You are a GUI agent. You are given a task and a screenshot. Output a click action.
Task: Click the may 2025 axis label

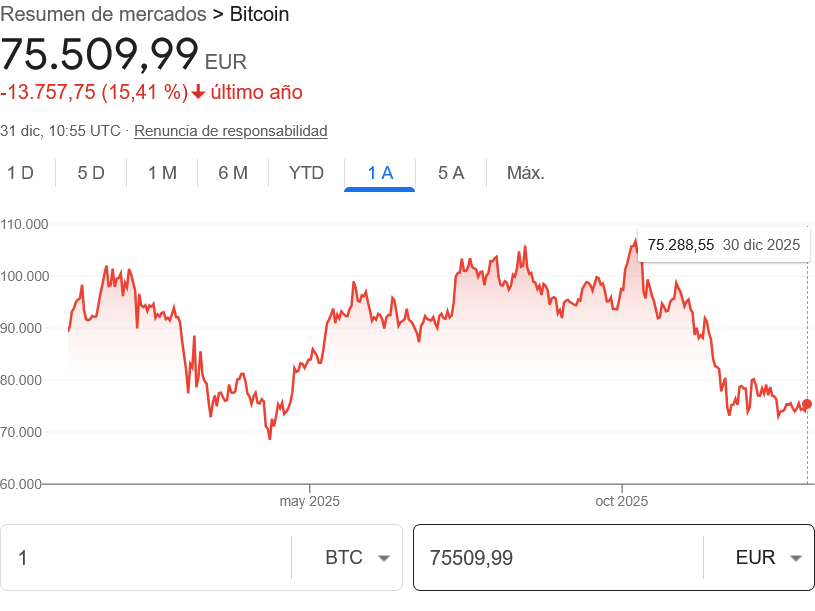[310, 501]
